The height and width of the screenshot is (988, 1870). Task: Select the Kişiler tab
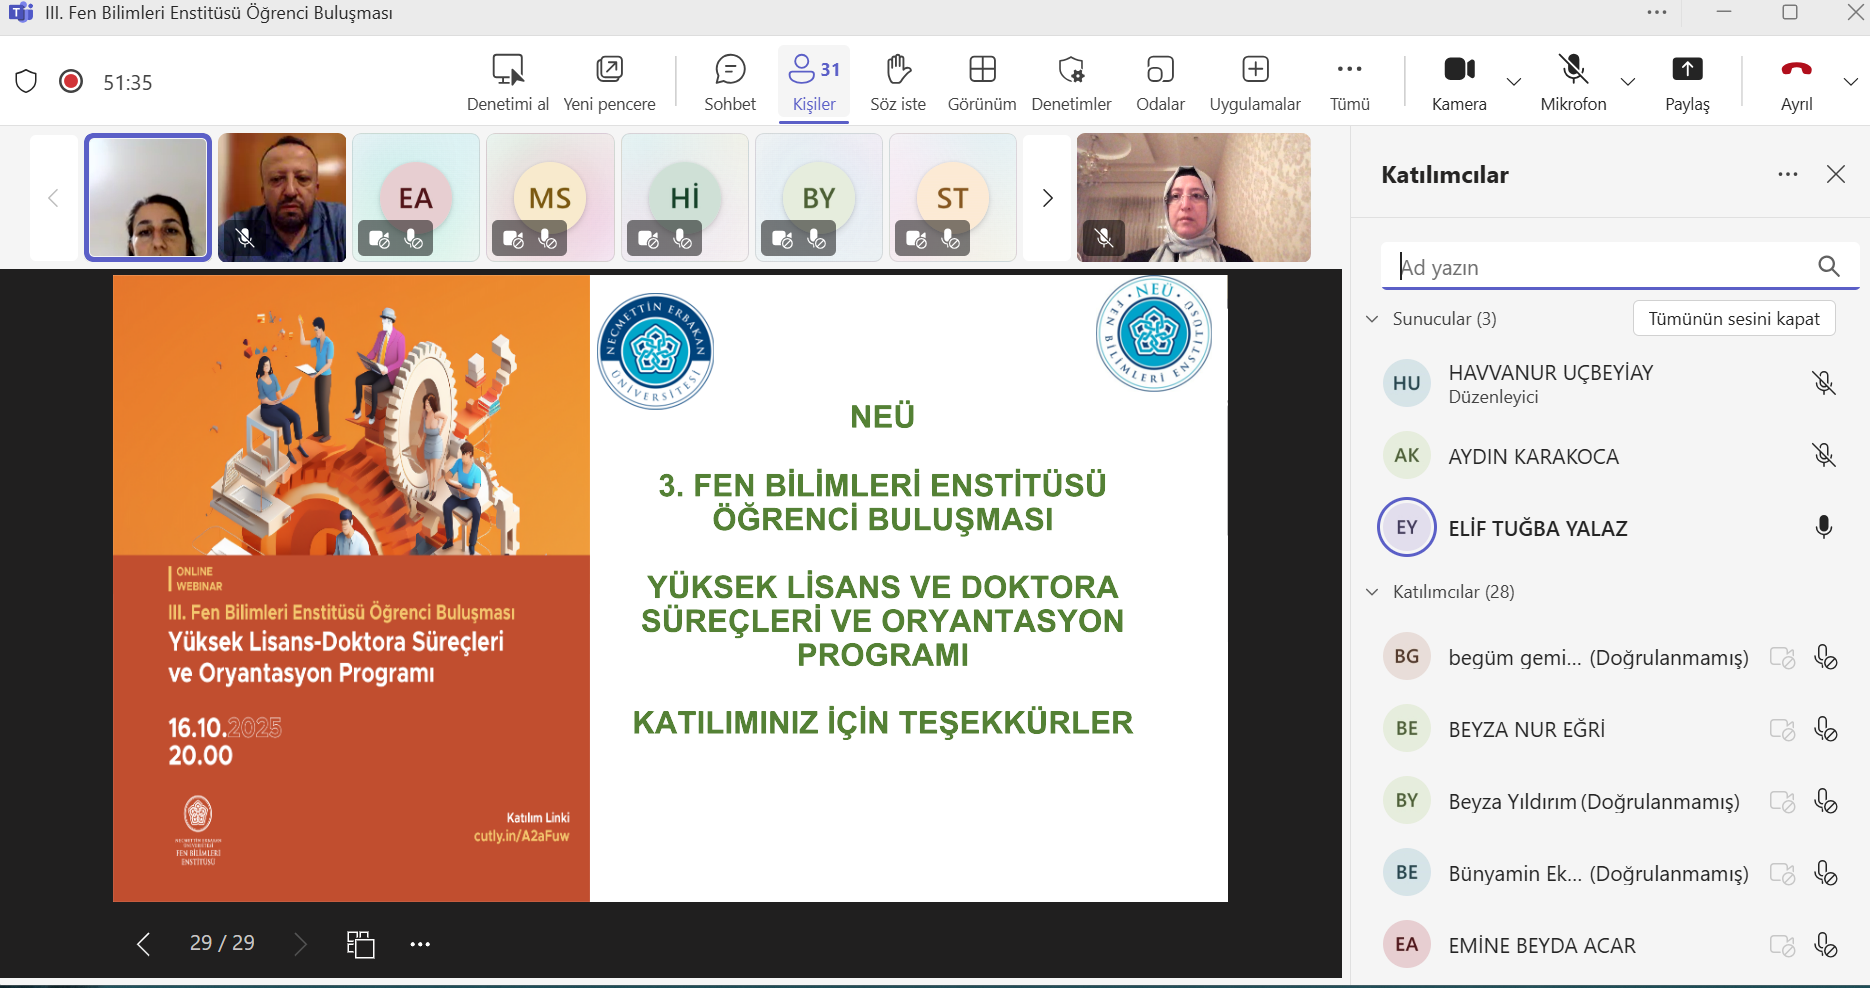point(814,82)
